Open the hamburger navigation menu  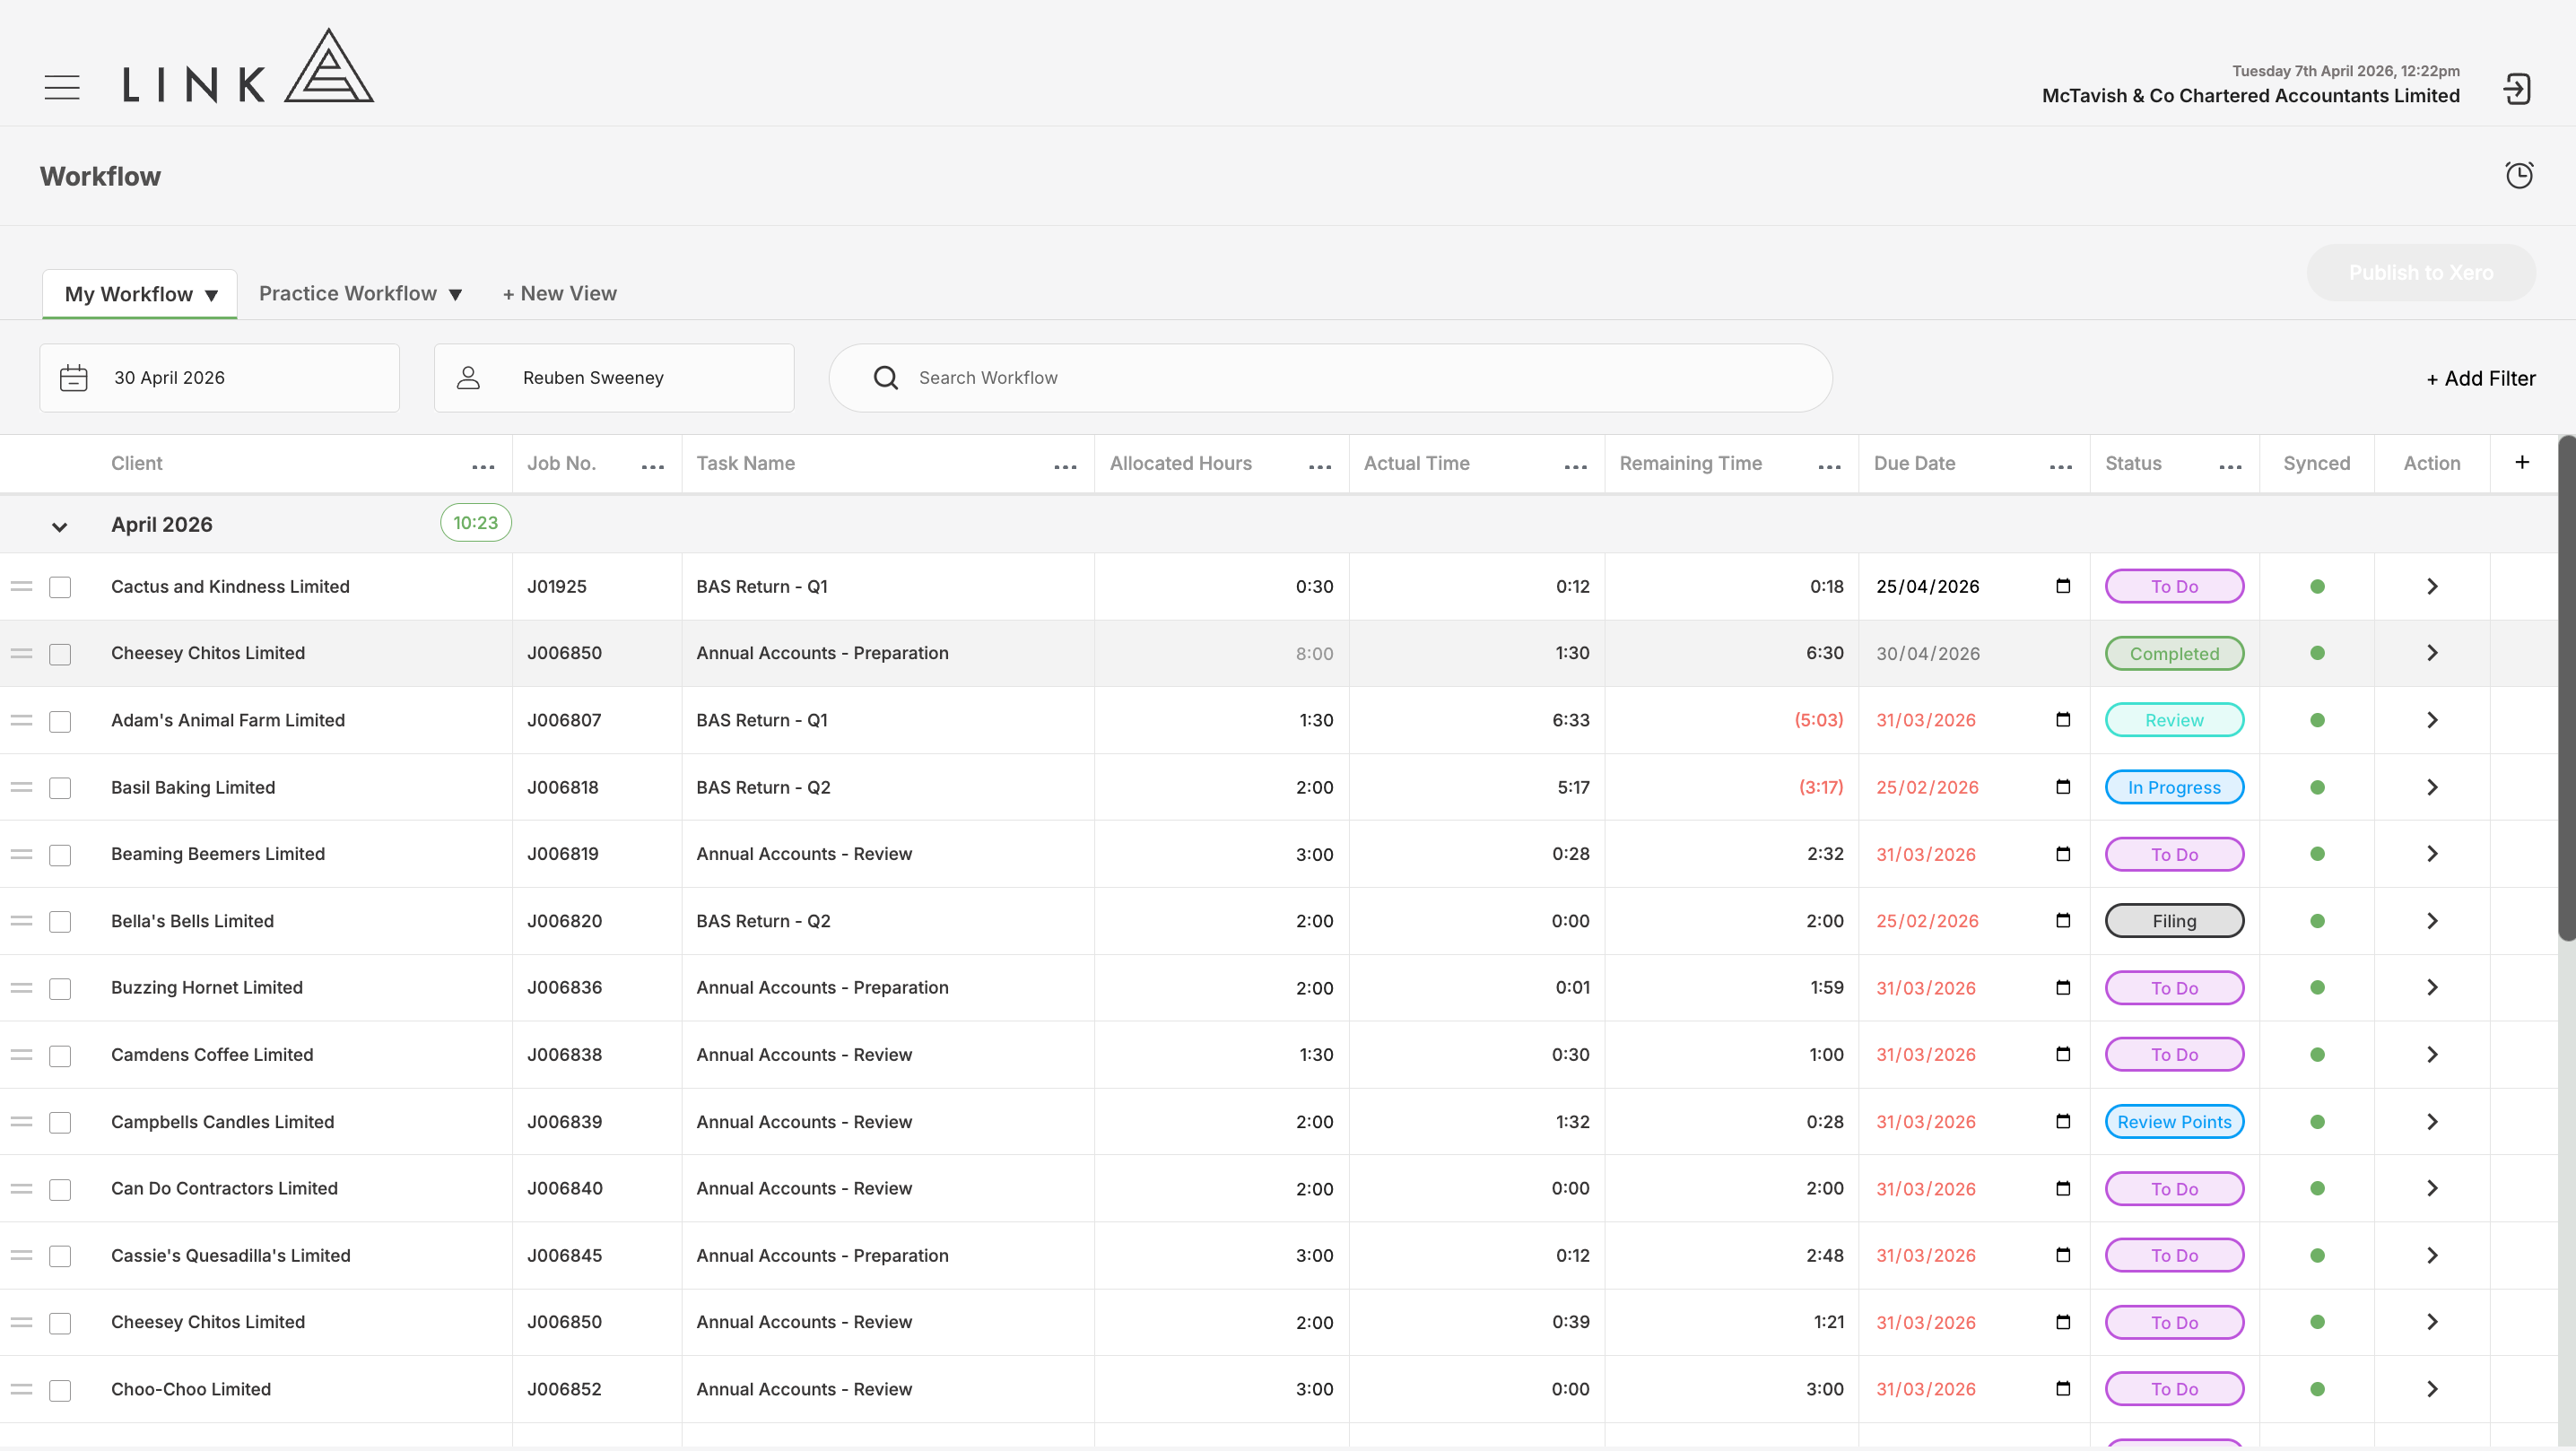tap(62, 87)
